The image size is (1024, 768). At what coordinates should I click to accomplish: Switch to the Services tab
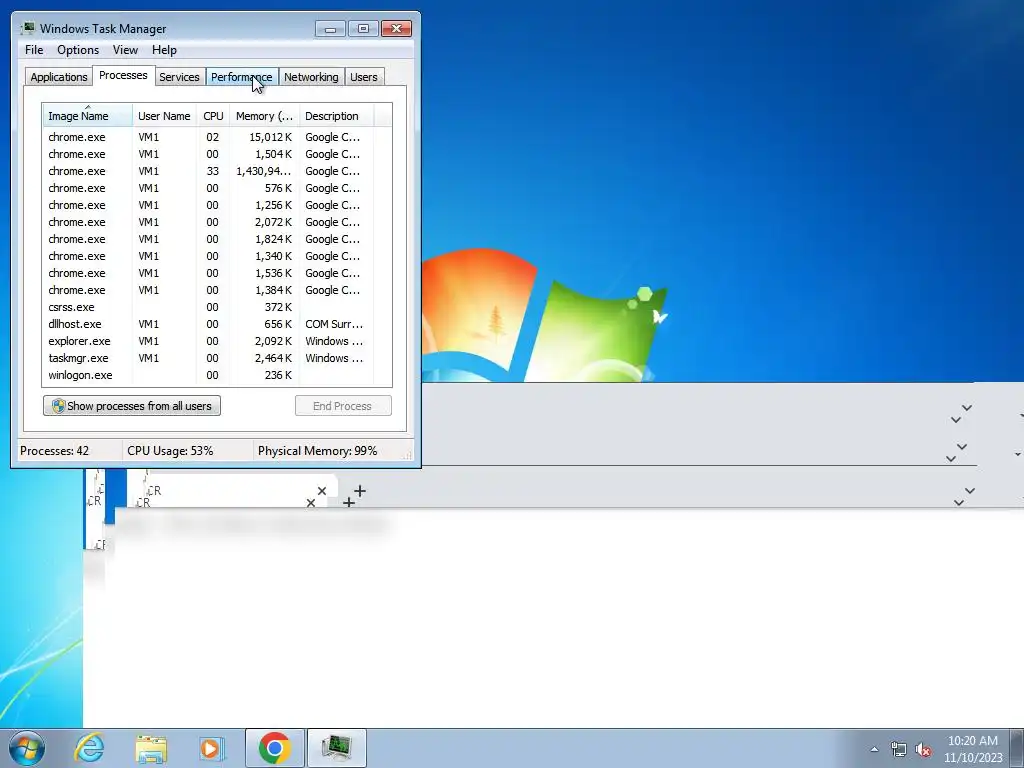(x=179, y=77)
